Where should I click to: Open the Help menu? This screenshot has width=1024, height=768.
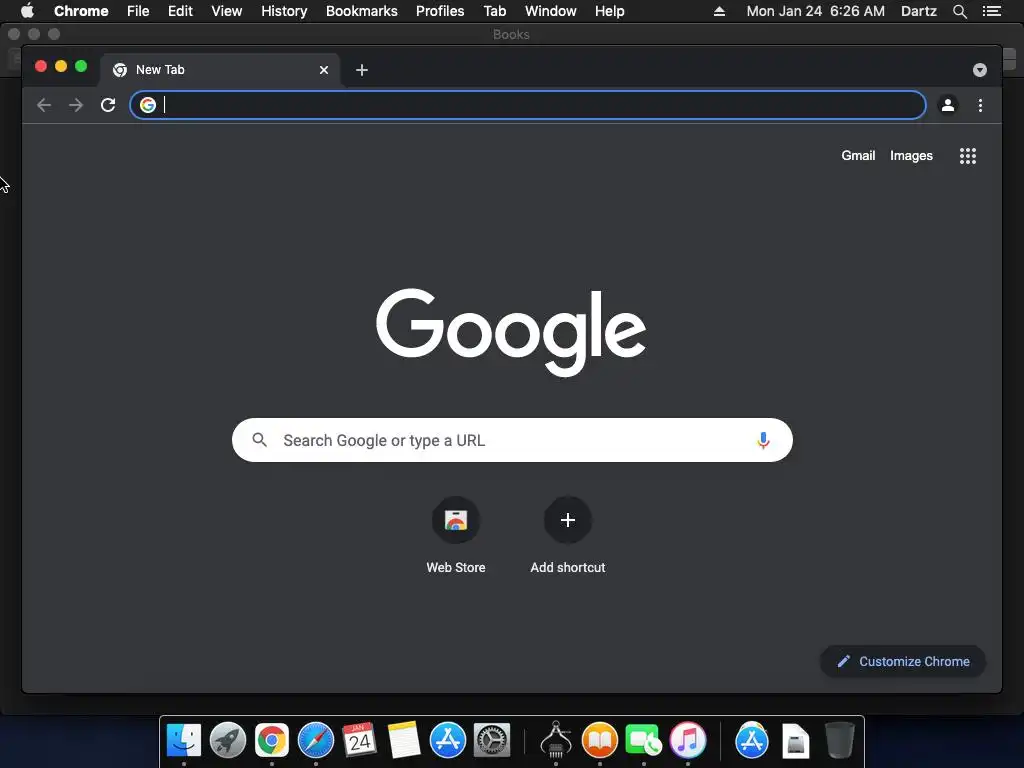609,11
